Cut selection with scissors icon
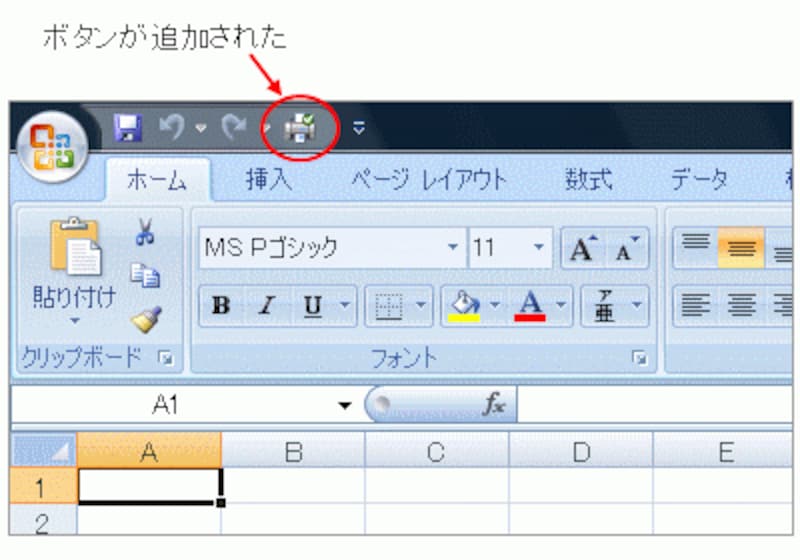This screenshot has width=800, height=560. pos(145,232)
